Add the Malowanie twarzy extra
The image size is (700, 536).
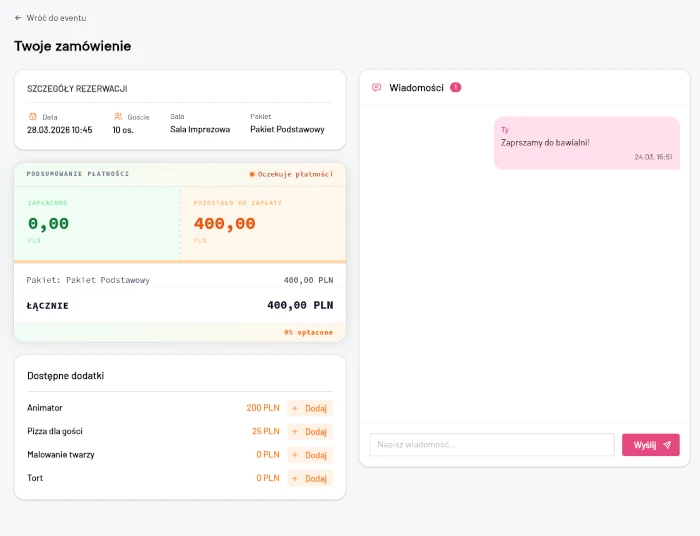point(310,455)
